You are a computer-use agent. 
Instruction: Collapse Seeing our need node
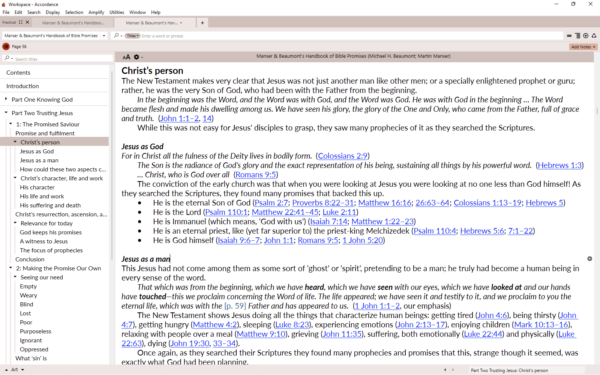click(15, 277)
